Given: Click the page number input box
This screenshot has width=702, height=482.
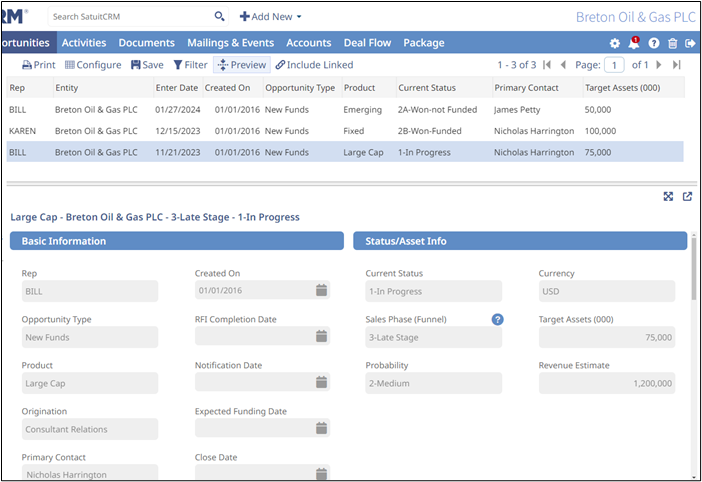Looking at the screenshot, I should [x=614, y=65].
